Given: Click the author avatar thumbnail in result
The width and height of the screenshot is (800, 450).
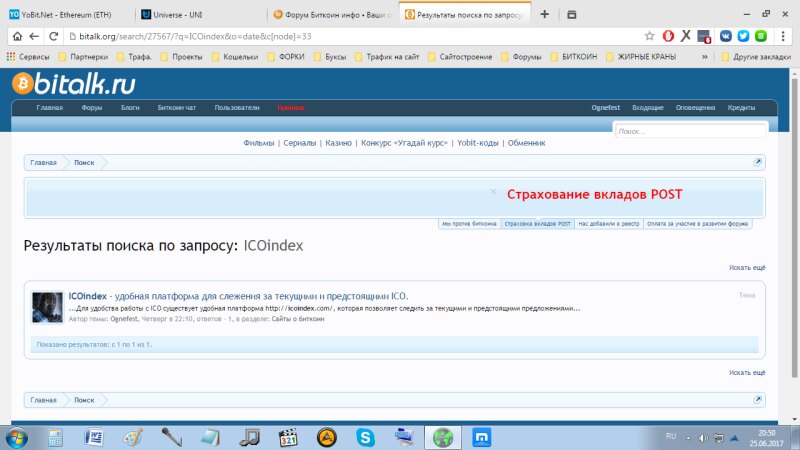Looking at the screenshot, I should click(47, 306).
